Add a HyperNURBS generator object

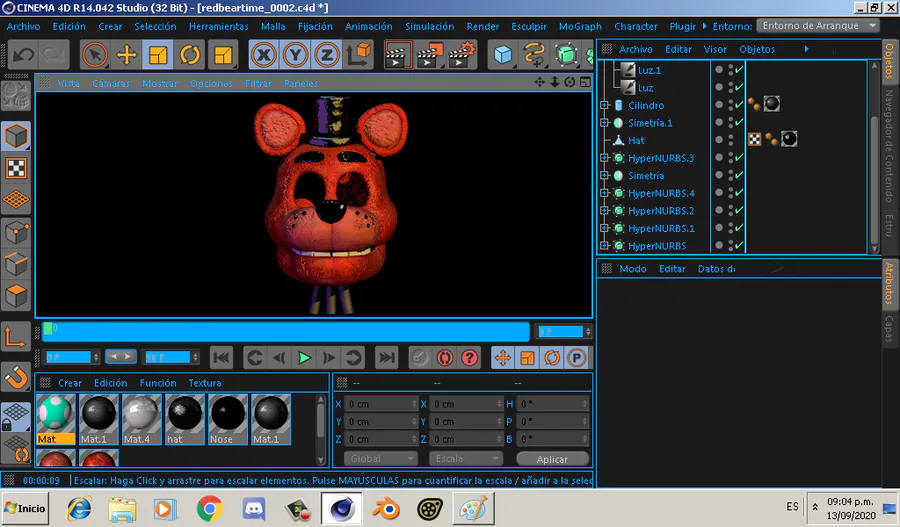566,55
